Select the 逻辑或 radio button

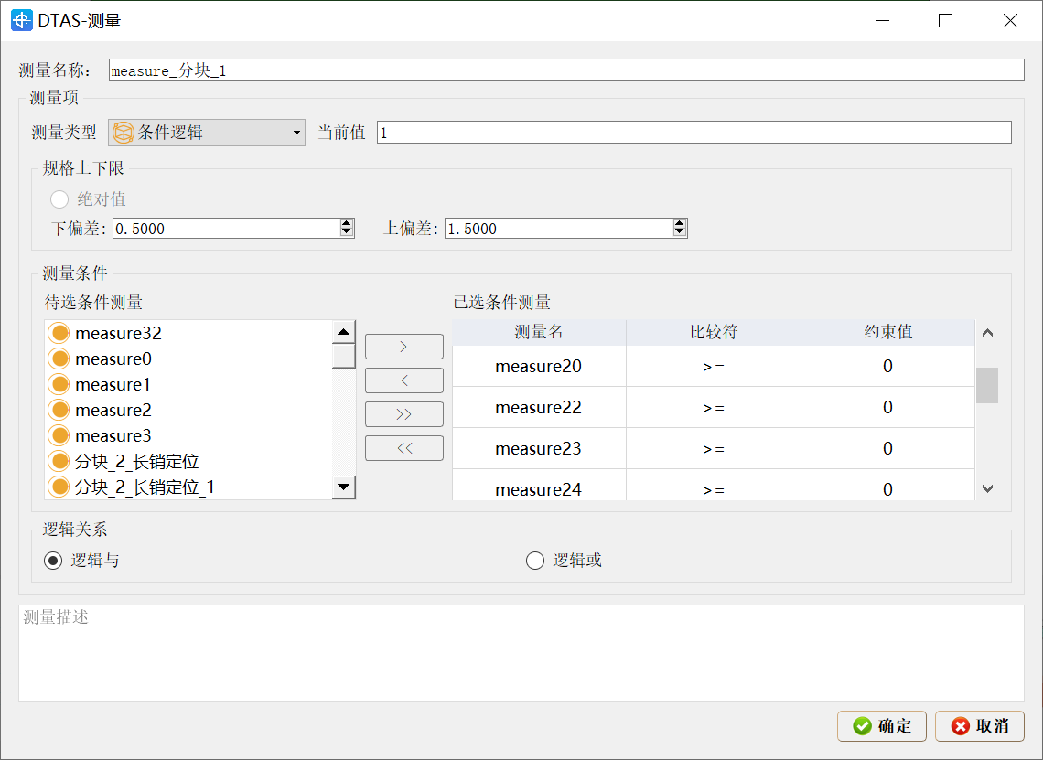tap(535, 561)
